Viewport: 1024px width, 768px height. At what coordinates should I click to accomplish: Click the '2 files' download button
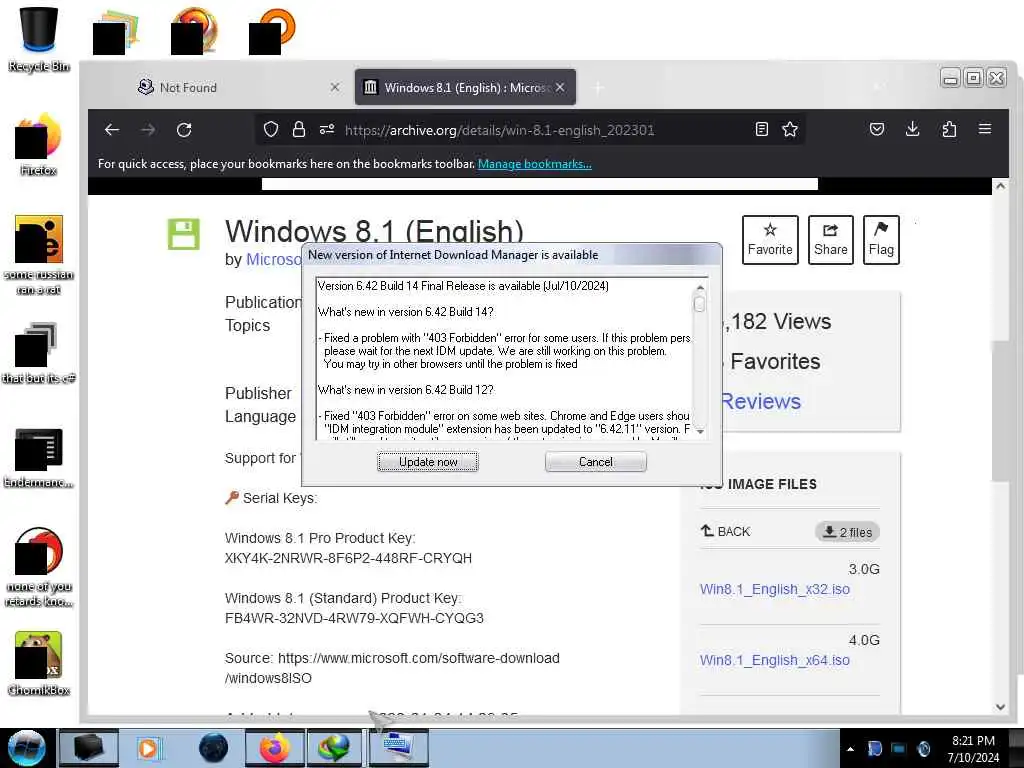tap(847, 532)
